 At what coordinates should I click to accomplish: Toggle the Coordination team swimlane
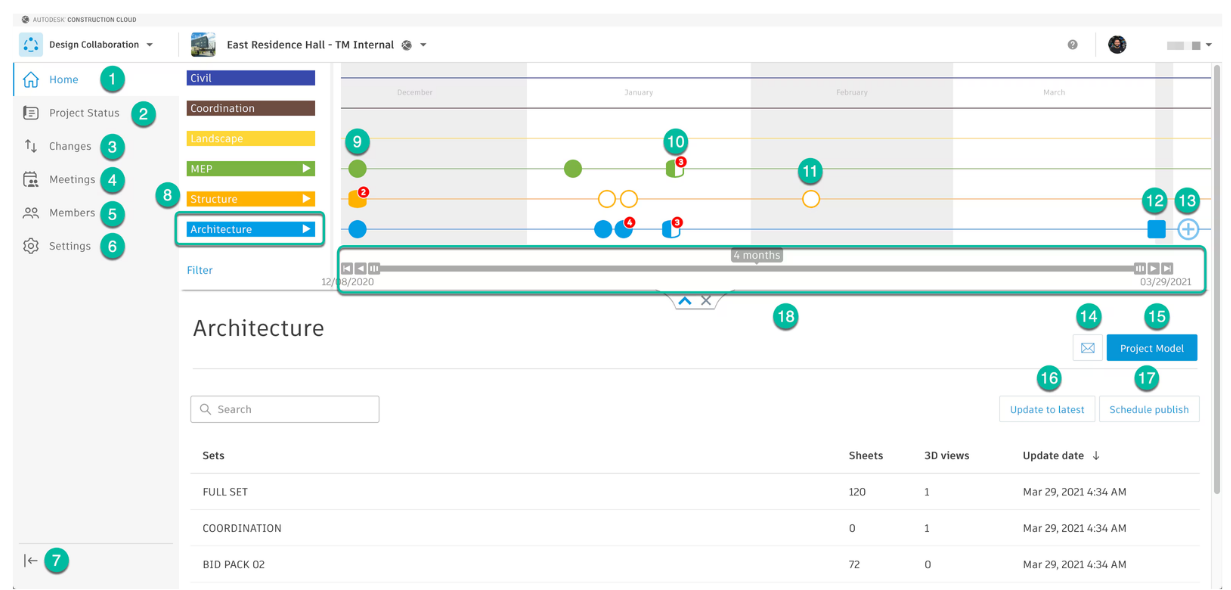[250, 108]
